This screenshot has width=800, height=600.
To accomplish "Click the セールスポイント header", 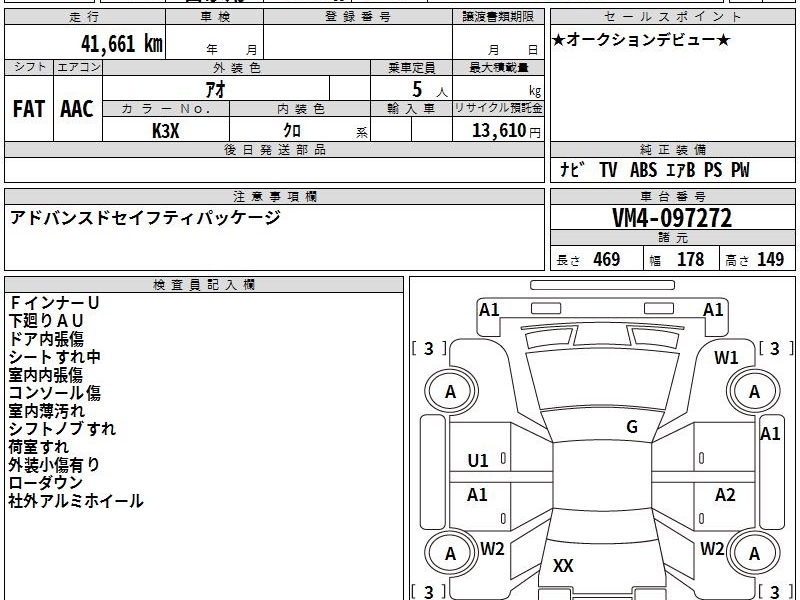I will coord(673,16).
